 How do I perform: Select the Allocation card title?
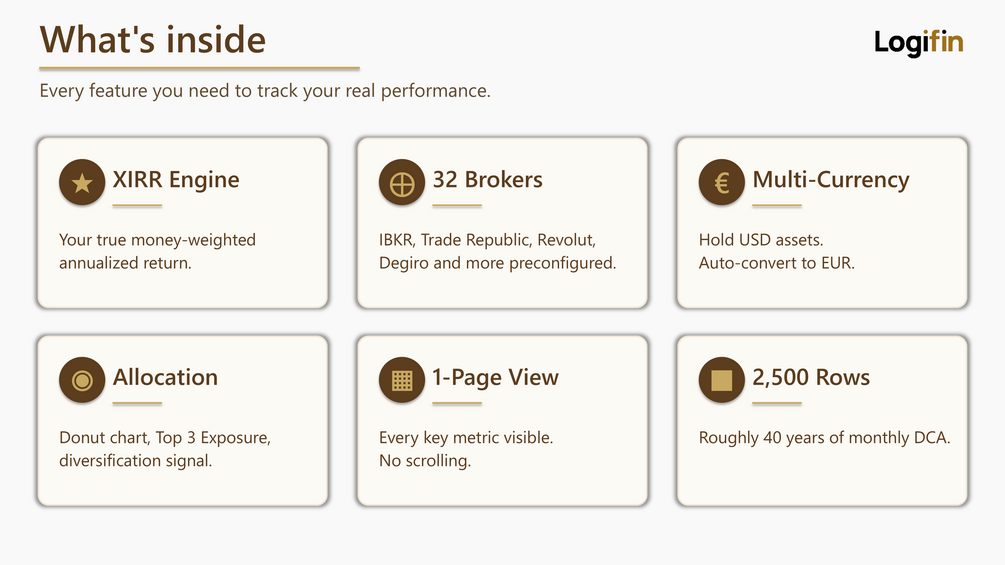click(165, 377)
